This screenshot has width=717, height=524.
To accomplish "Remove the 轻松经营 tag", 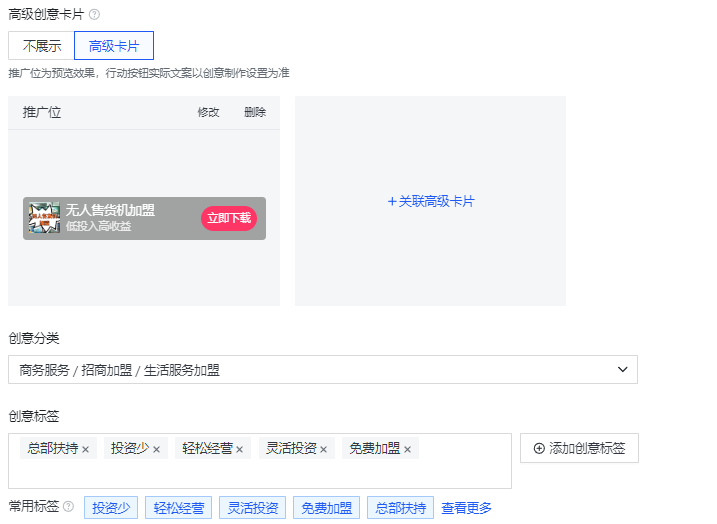I will click(240, 449).
